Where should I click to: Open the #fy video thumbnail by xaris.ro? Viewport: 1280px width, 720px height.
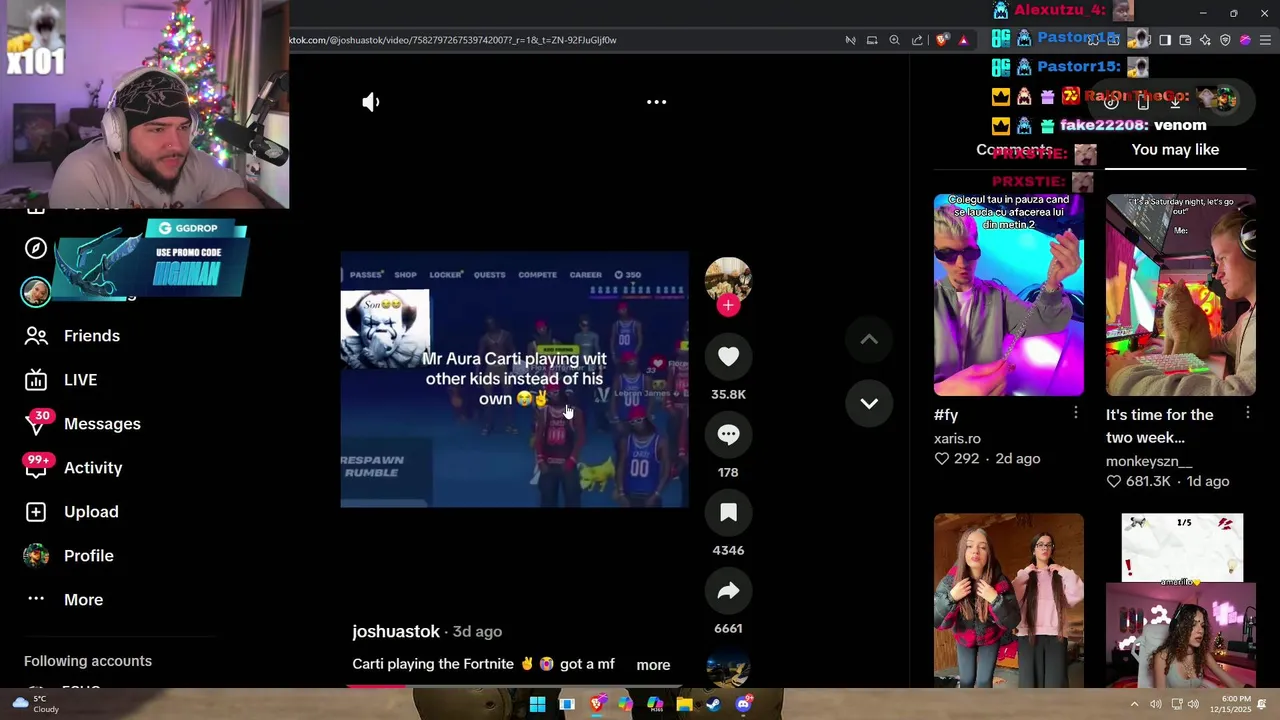[x=1008, y=295]
